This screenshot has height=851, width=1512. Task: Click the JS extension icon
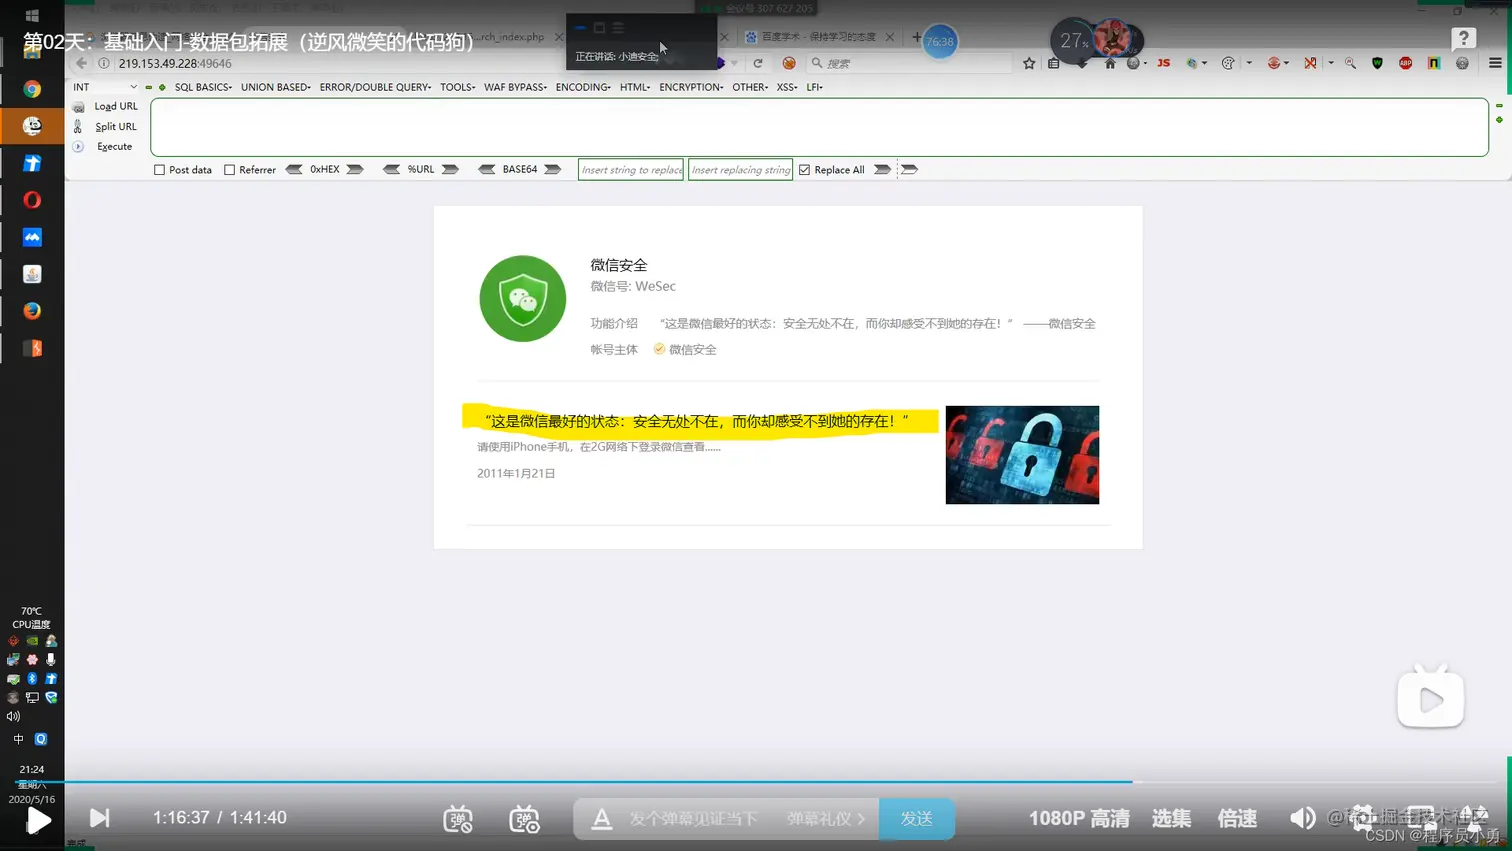point(1163,63)
